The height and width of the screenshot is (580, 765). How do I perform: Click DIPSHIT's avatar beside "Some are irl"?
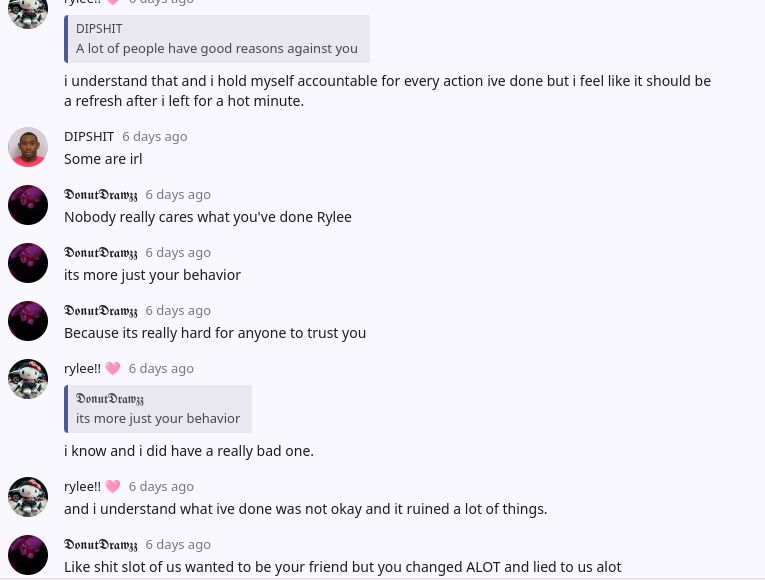coord(28,147)
